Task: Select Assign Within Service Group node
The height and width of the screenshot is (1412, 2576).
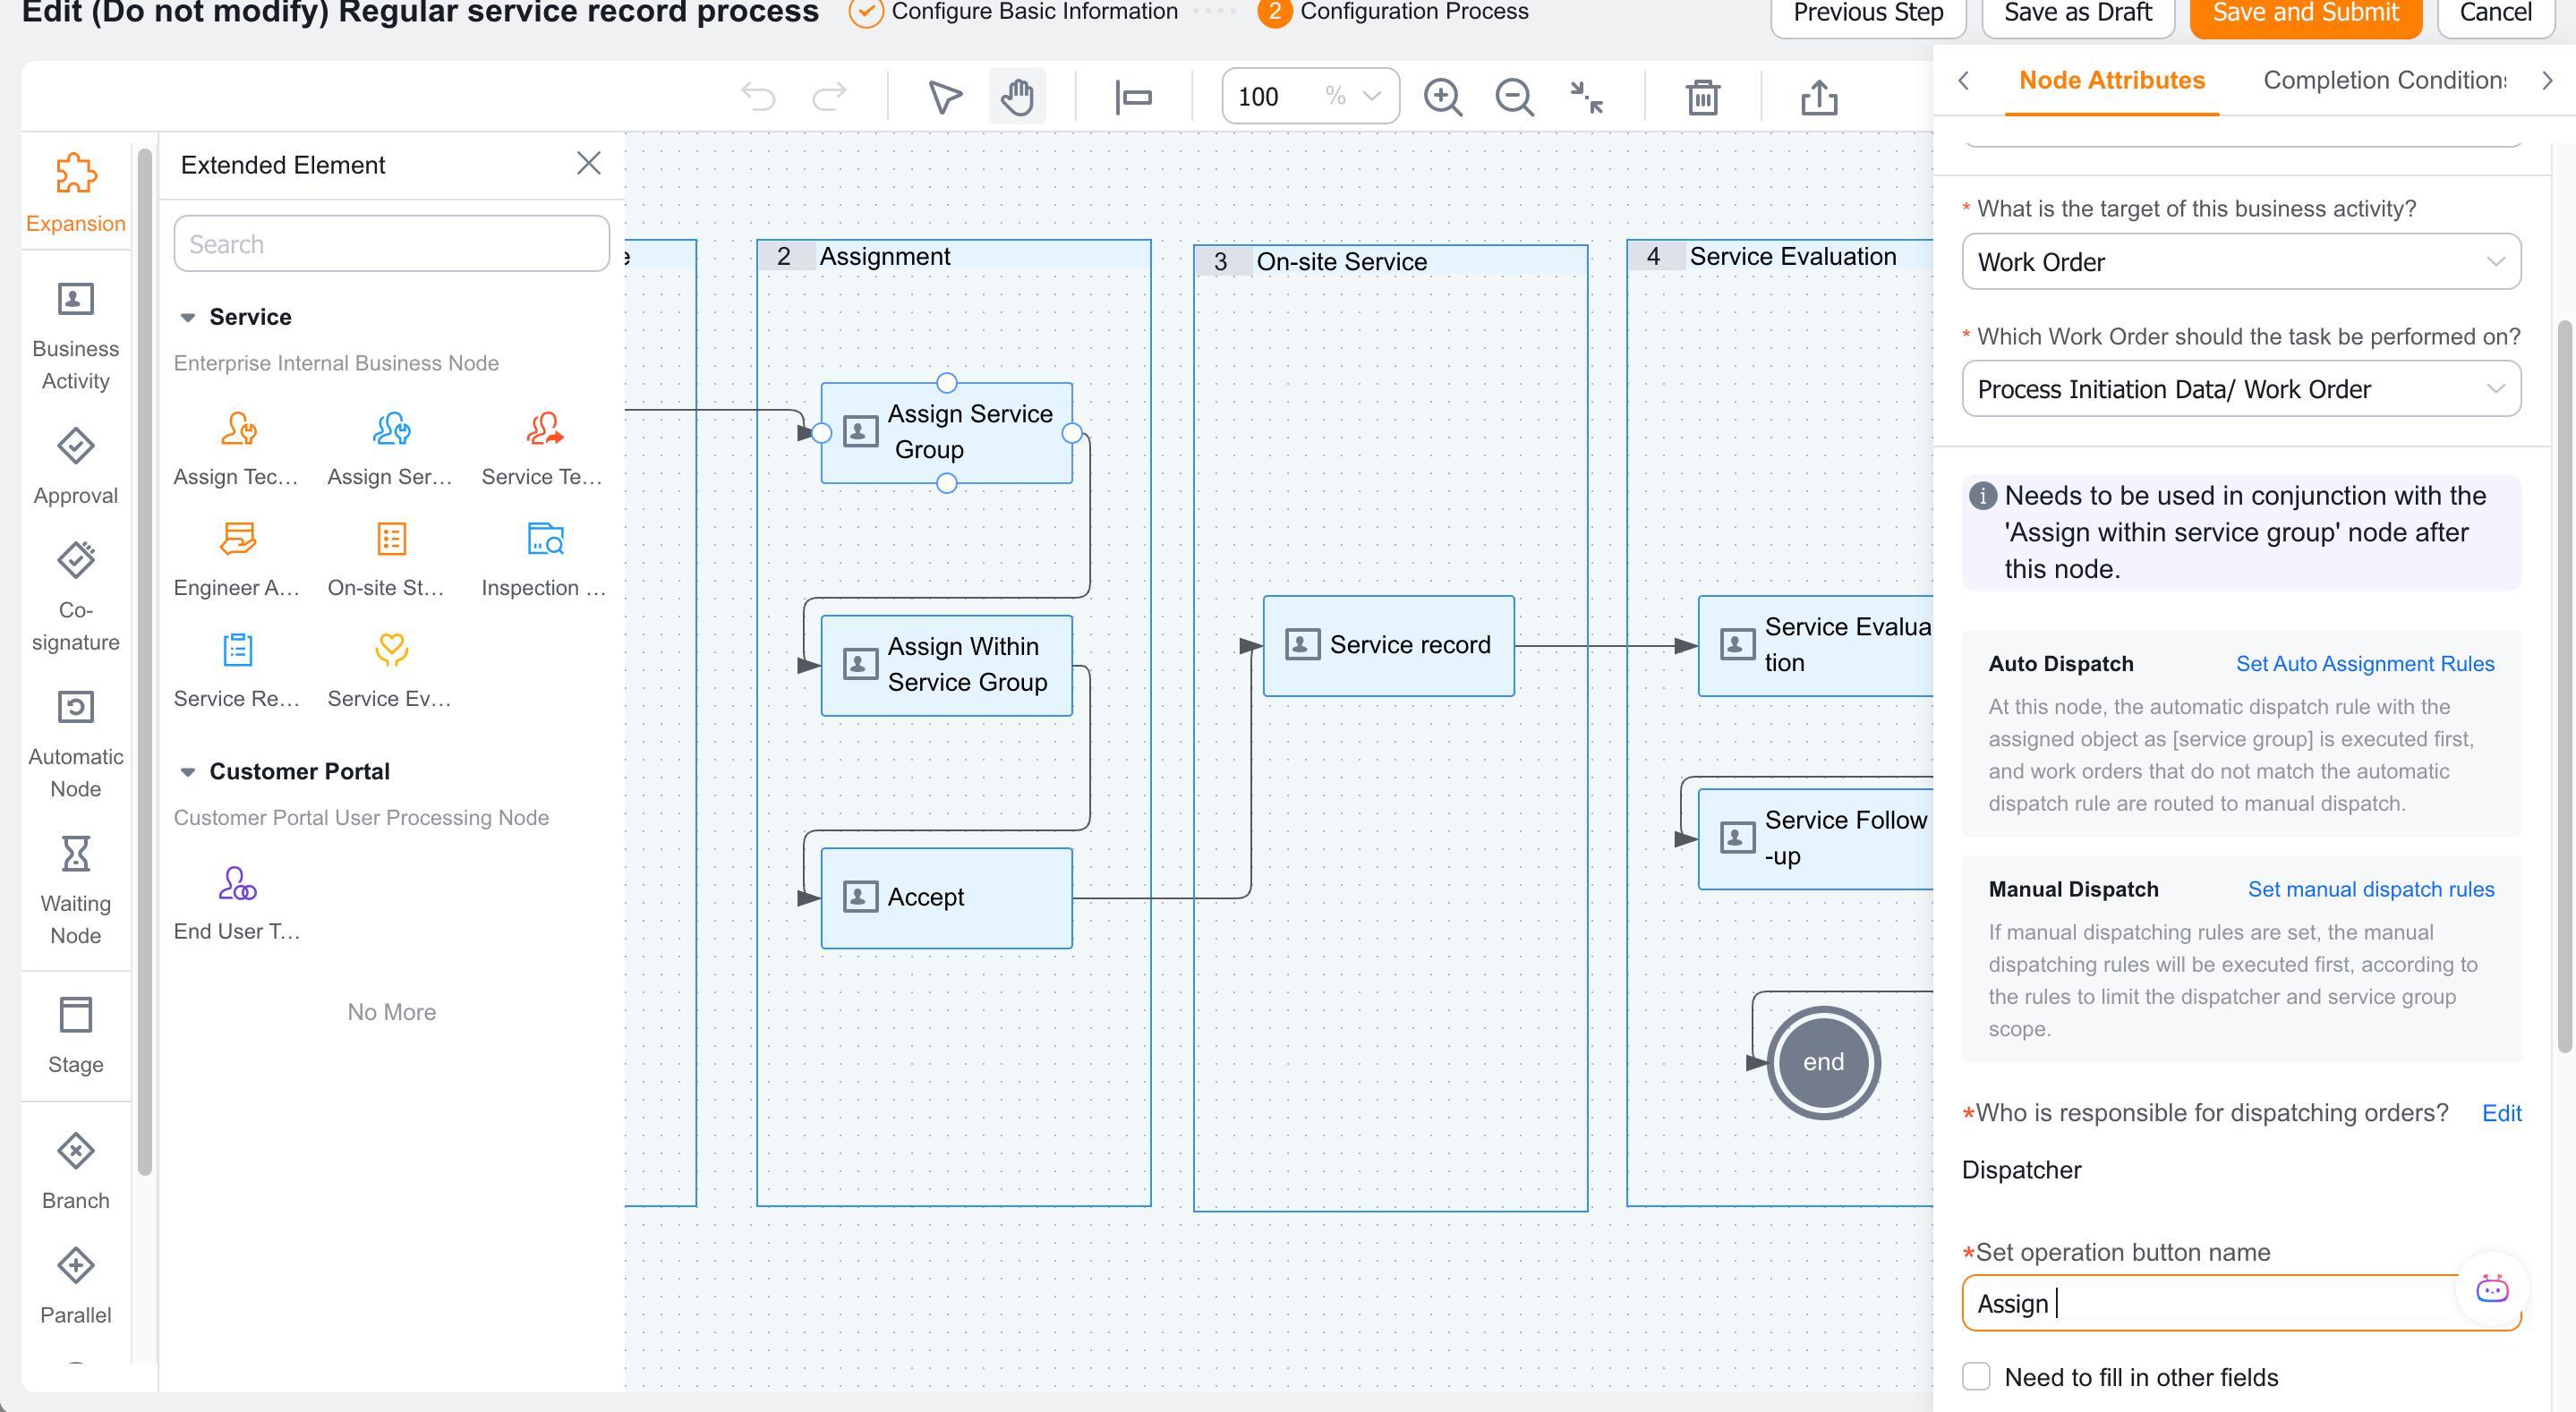Action: tap(946, 665)
